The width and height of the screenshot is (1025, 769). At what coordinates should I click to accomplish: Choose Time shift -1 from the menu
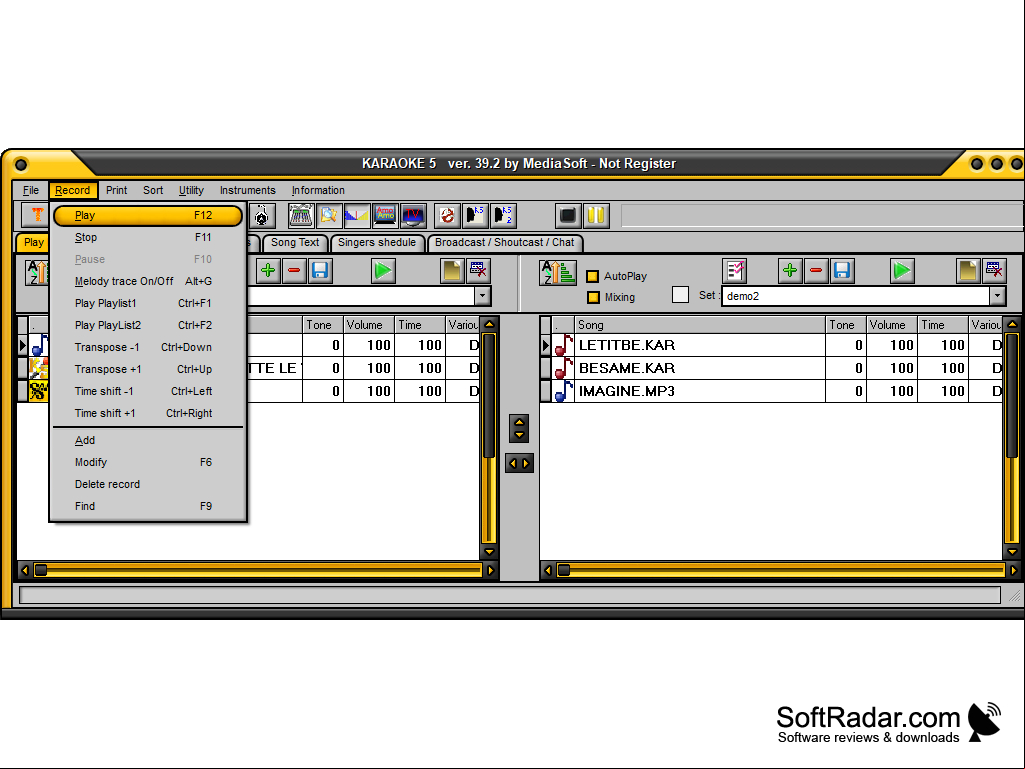[148, 391]
